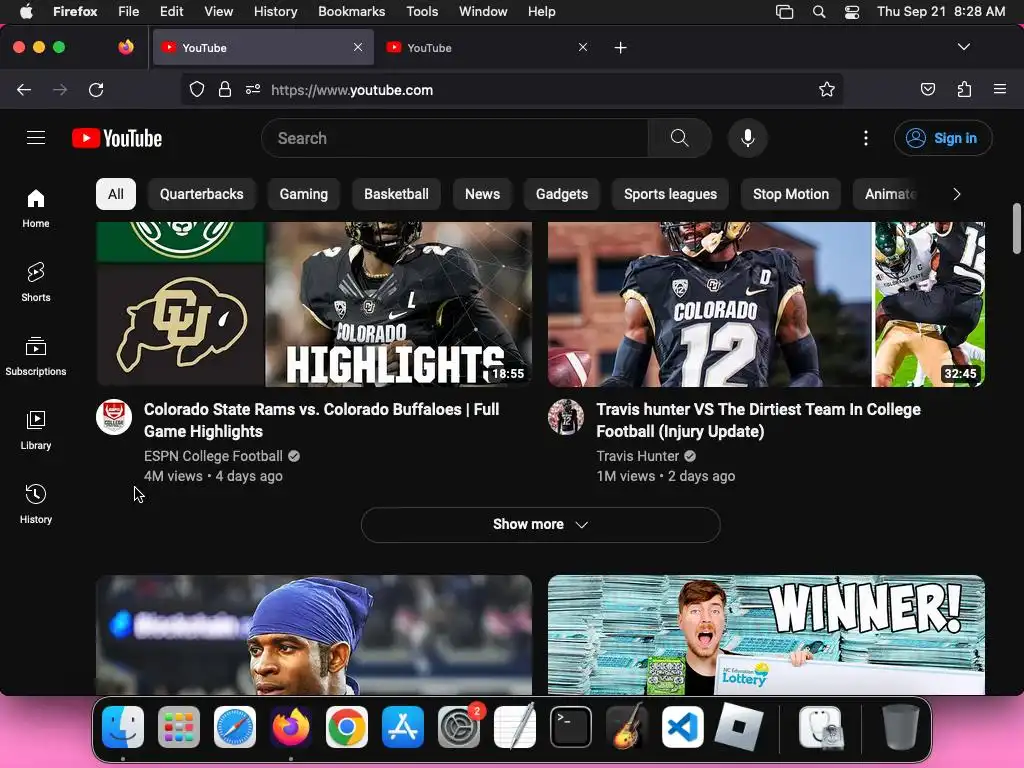The image size is (1024, 768).
Task: Select the Basketball filter chip
Action: [x=396, y=194]
